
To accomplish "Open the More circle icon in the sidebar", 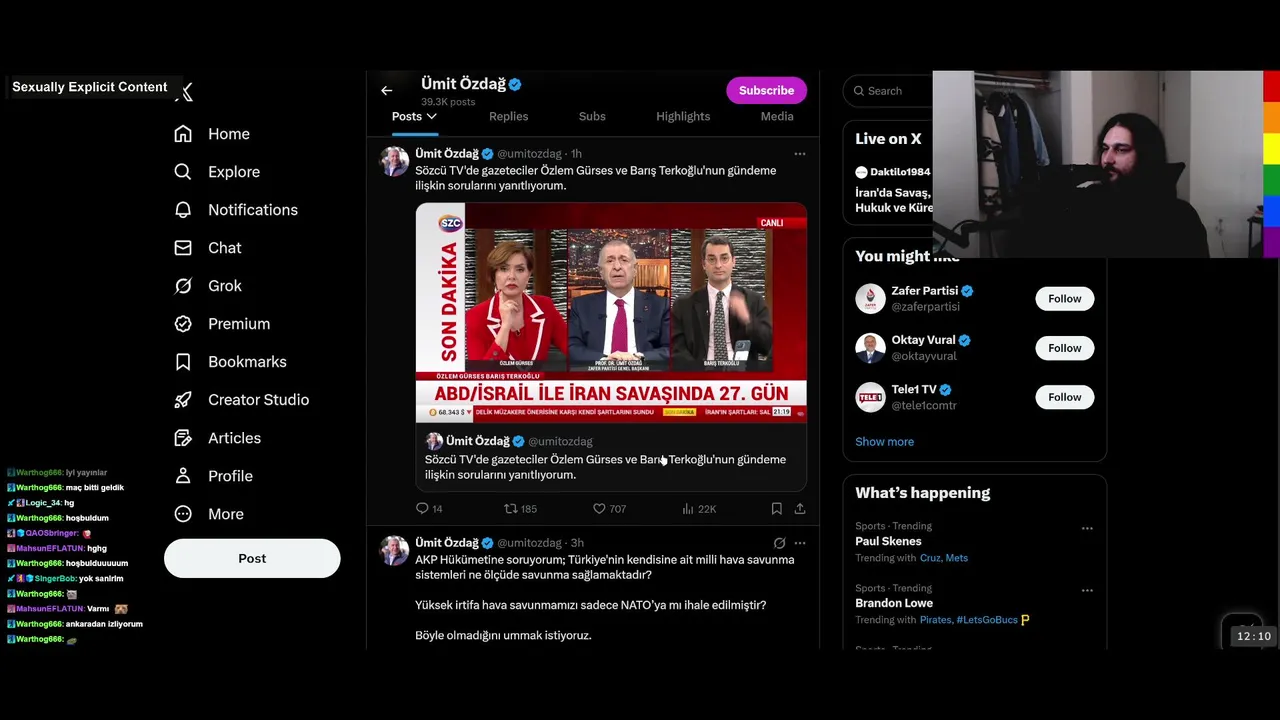I will [x=183, y=514].
